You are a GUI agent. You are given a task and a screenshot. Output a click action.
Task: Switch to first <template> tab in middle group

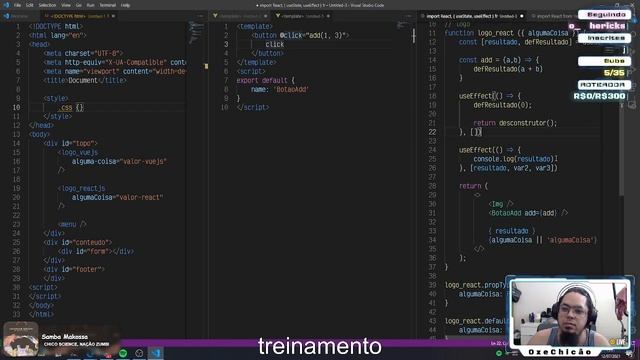pos(239,16)
